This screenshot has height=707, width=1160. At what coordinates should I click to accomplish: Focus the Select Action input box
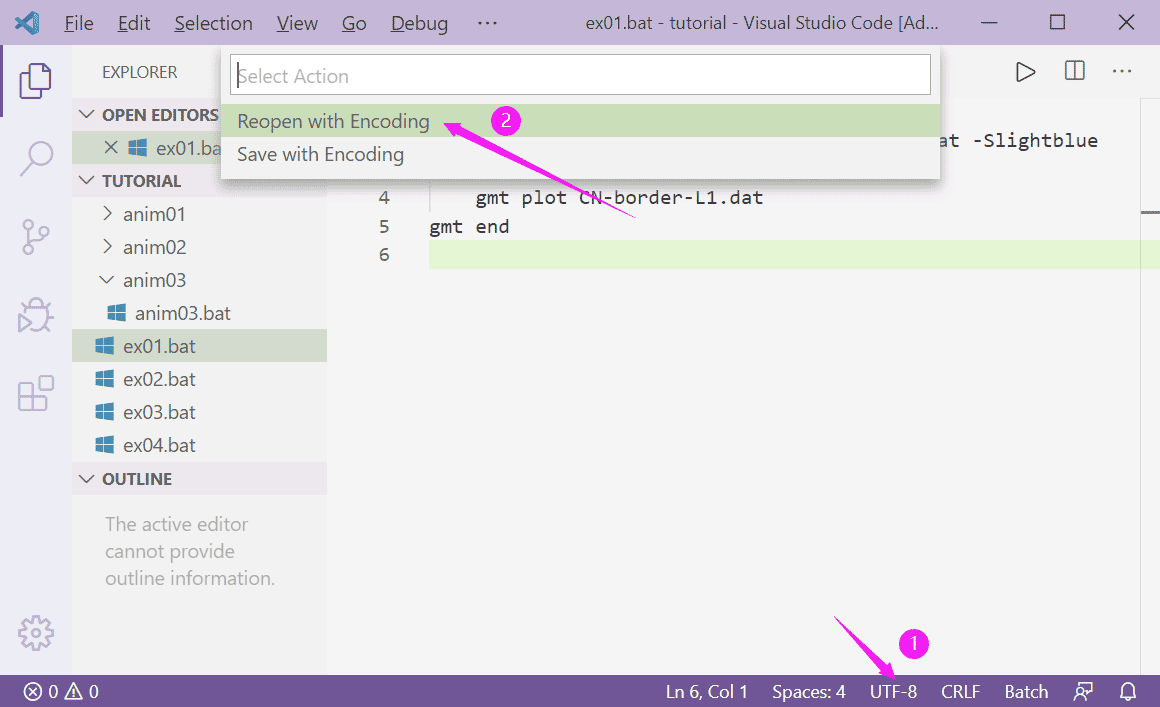580,75
